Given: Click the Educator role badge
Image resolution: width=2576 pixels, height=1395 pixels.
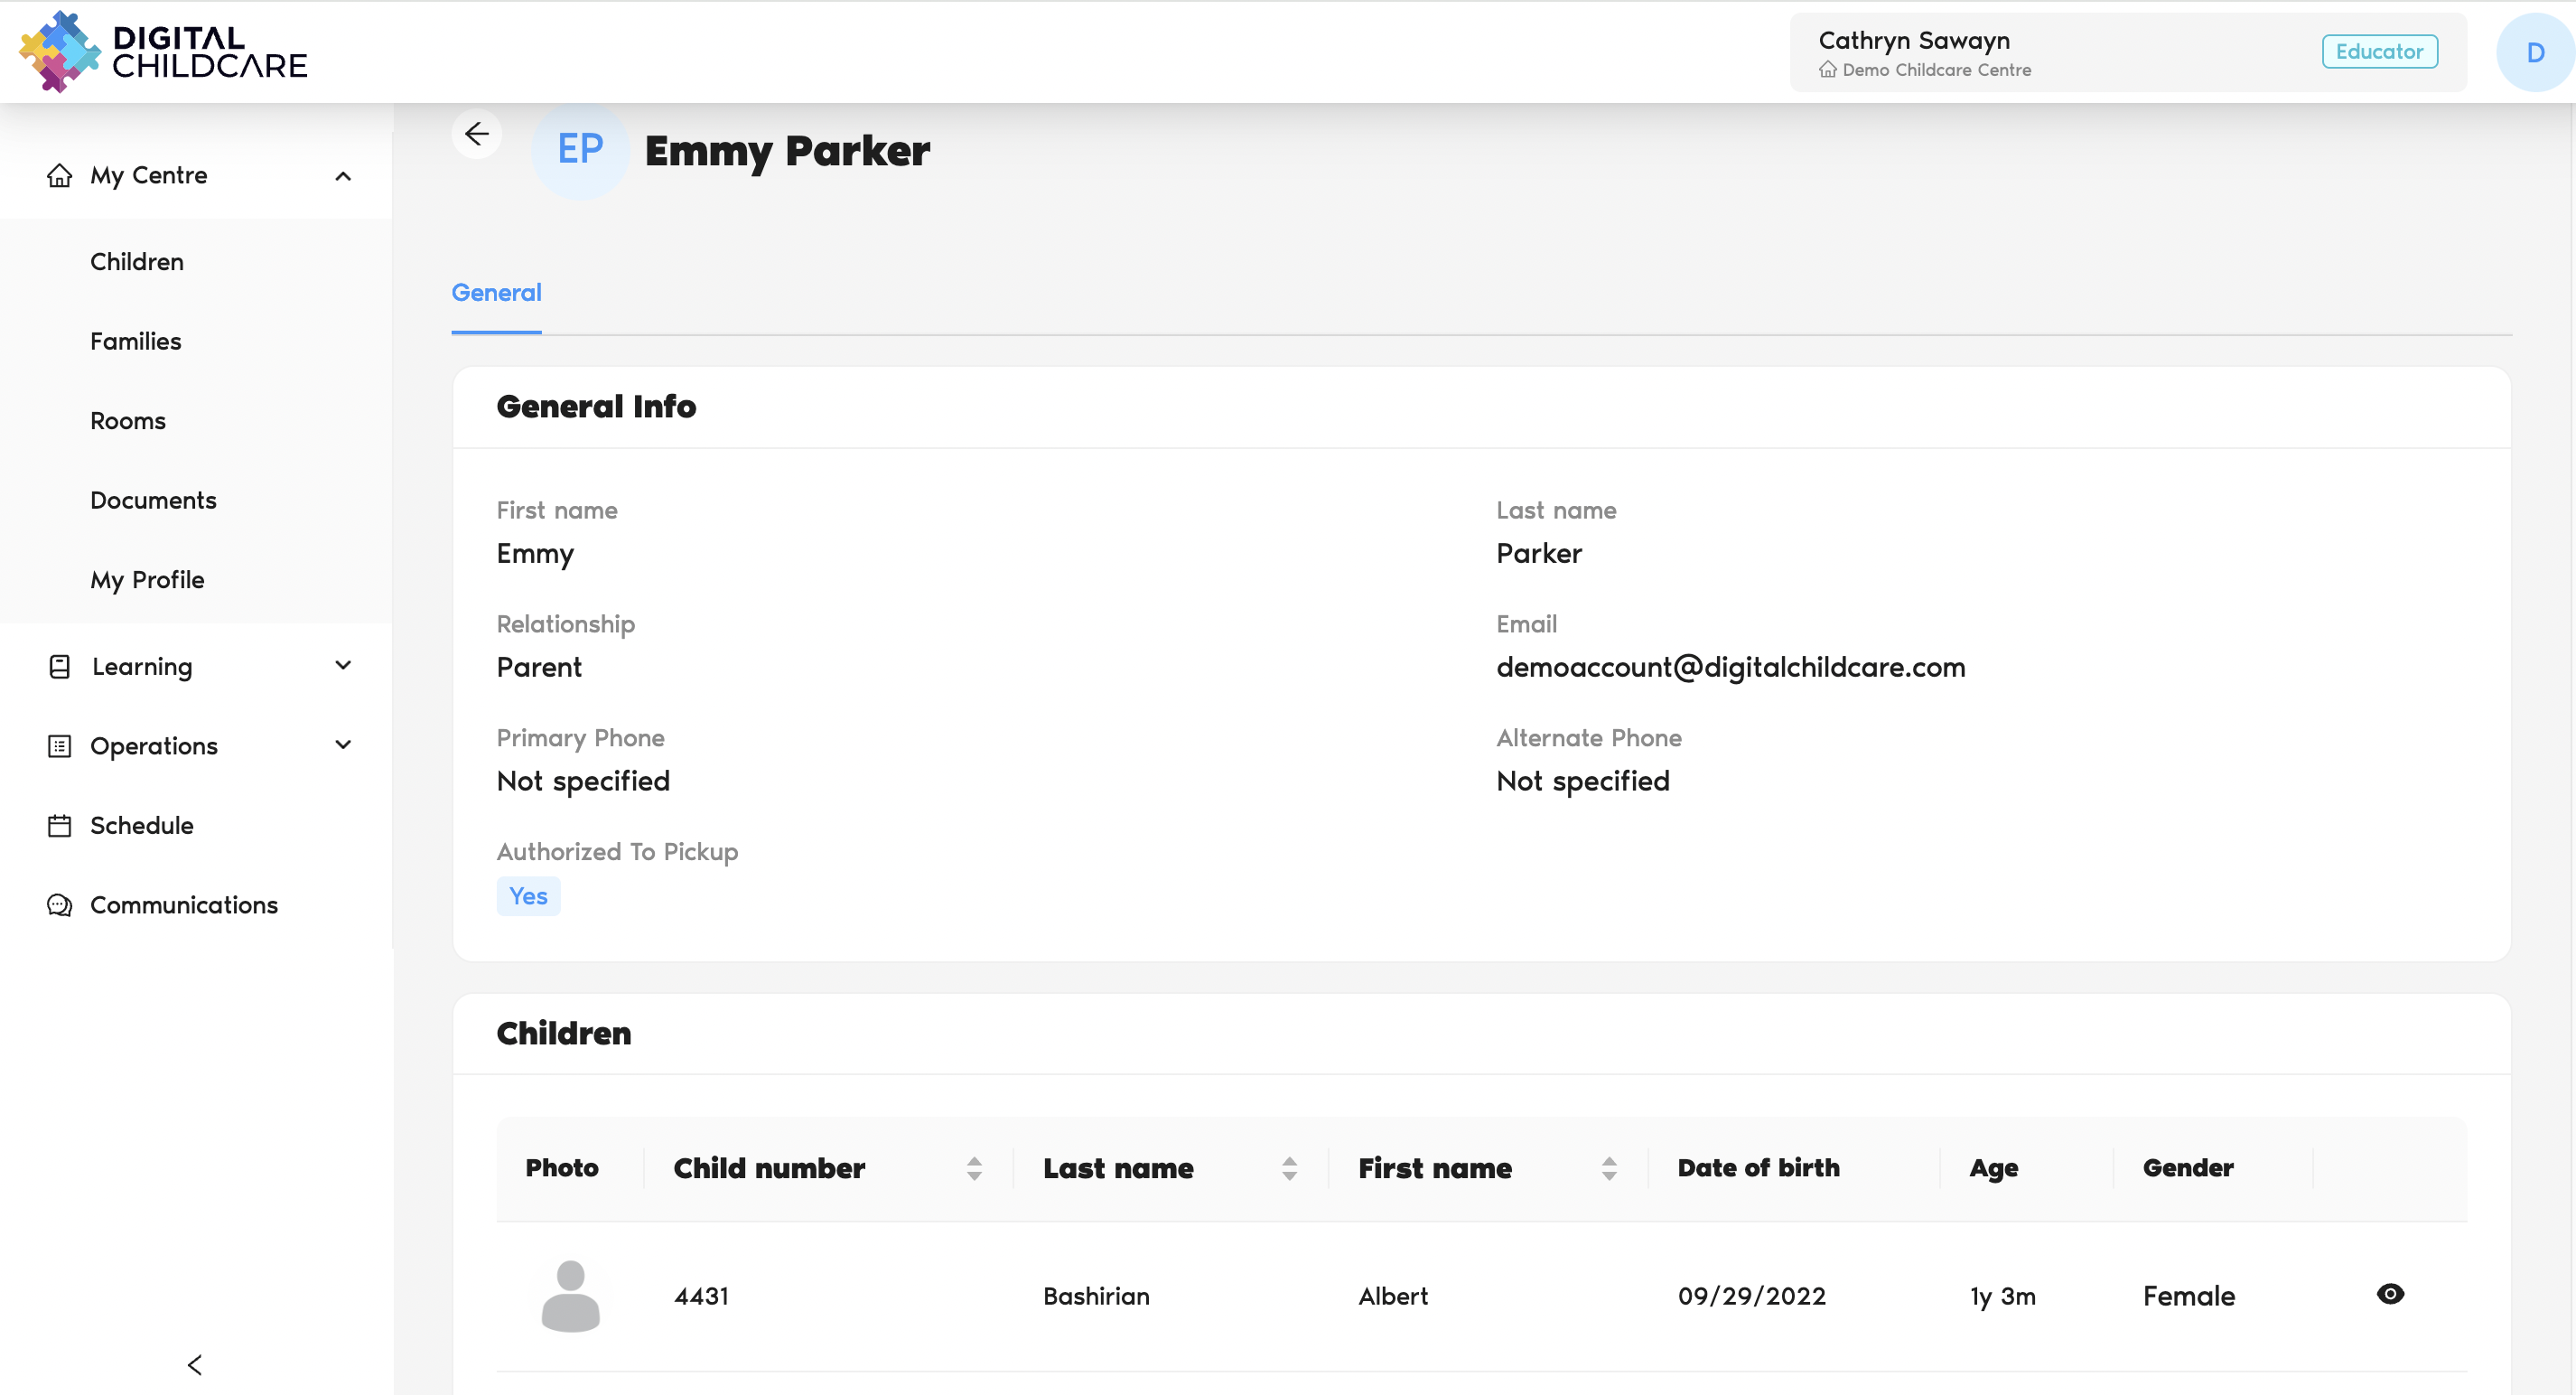Looking at the screenshot, I should (2378, 52).
